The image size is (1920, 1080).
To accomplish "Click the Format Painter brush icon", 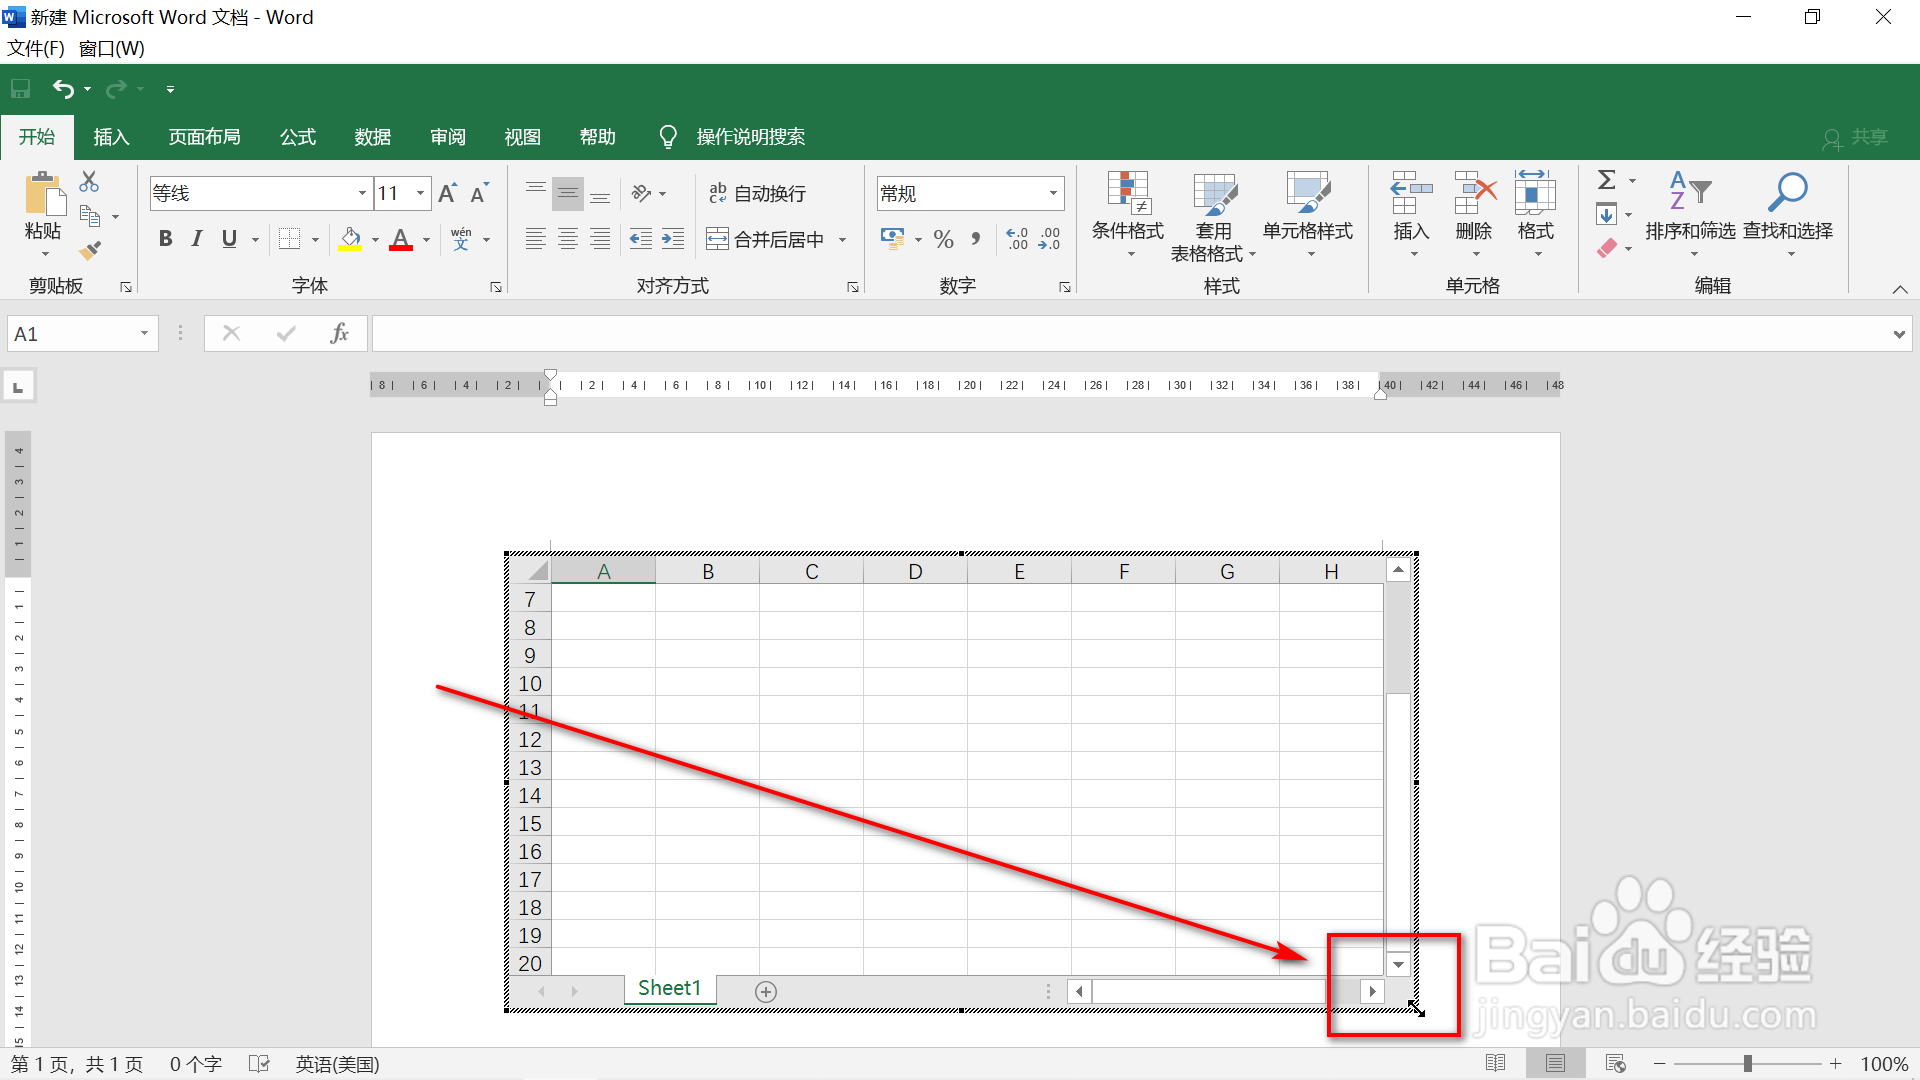I will (90, 250).
